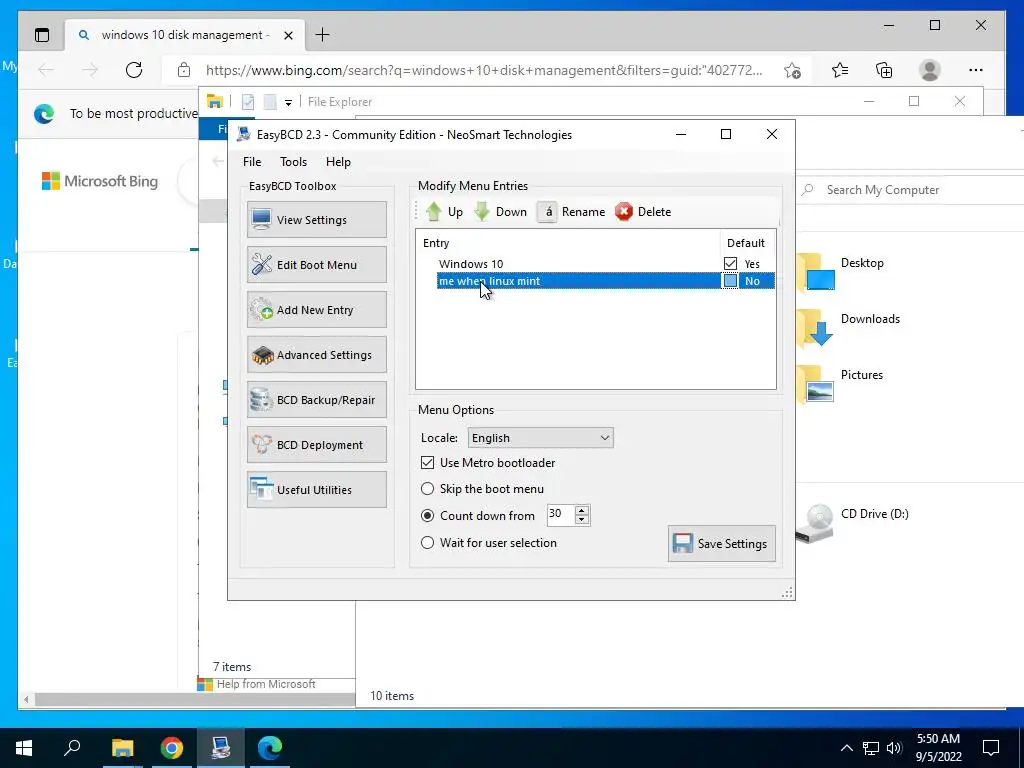Open EasyBCD File menu
The height and width of the screenshot is (768, 1024).
252,162
